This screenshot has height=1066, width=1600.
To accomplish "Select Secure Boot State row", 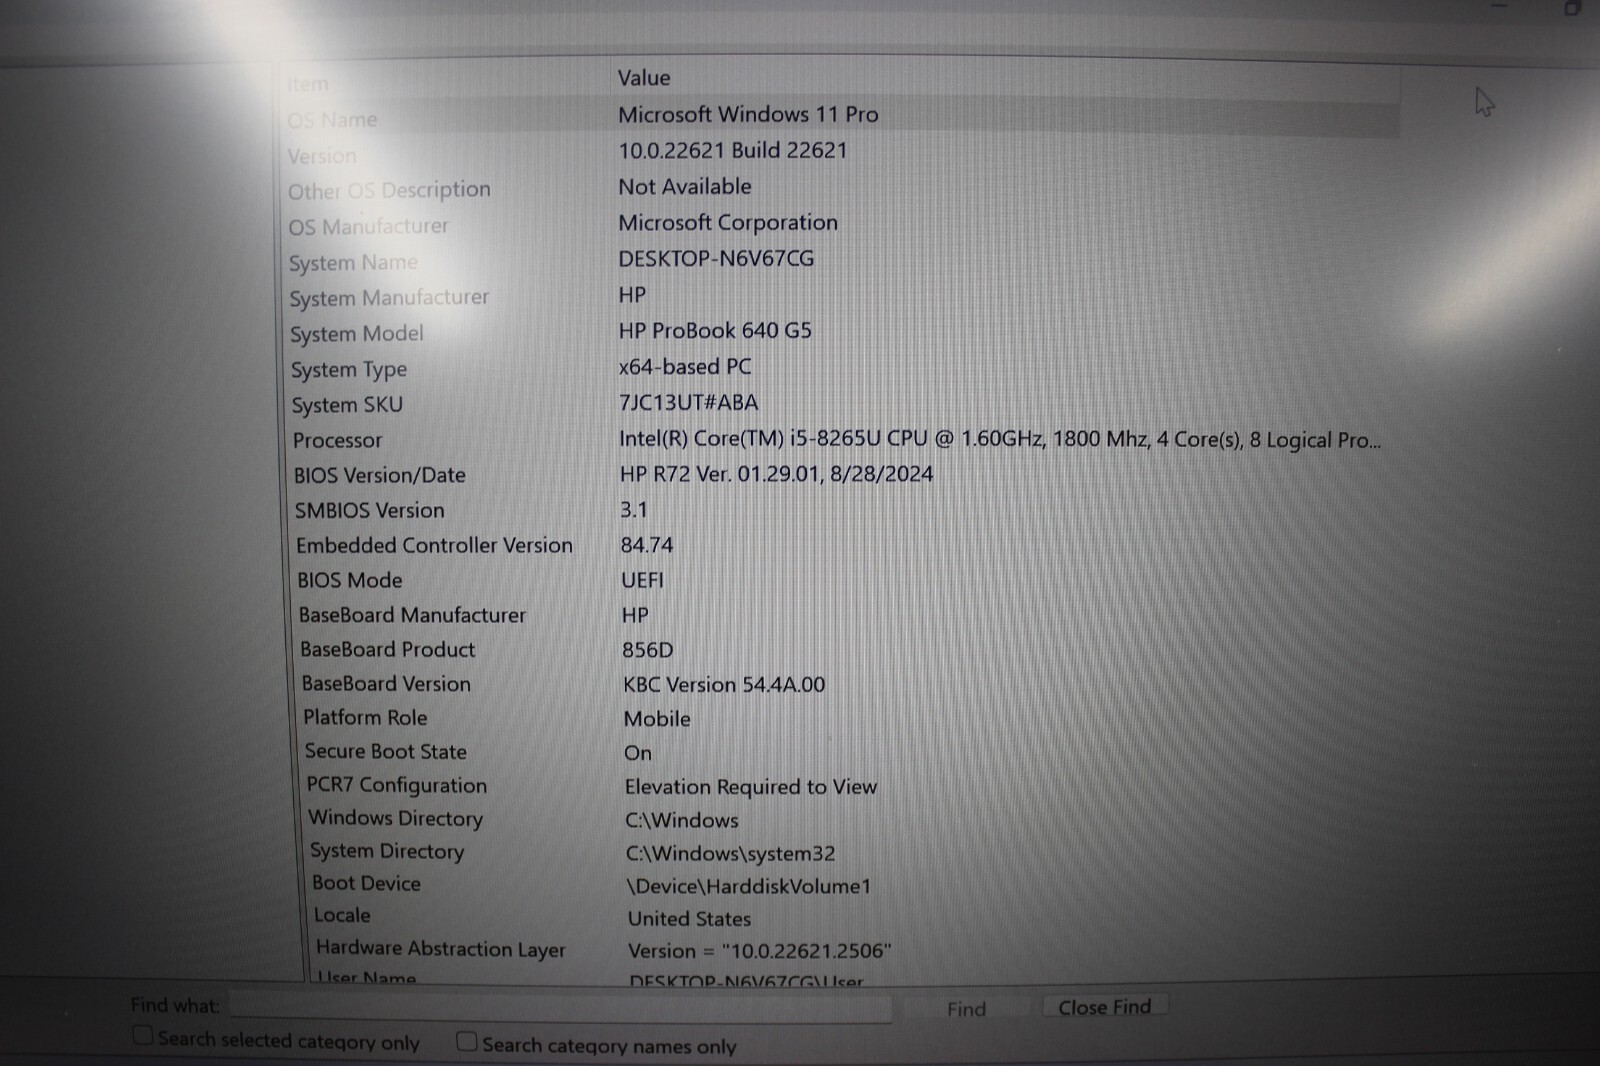I will 386,751.
